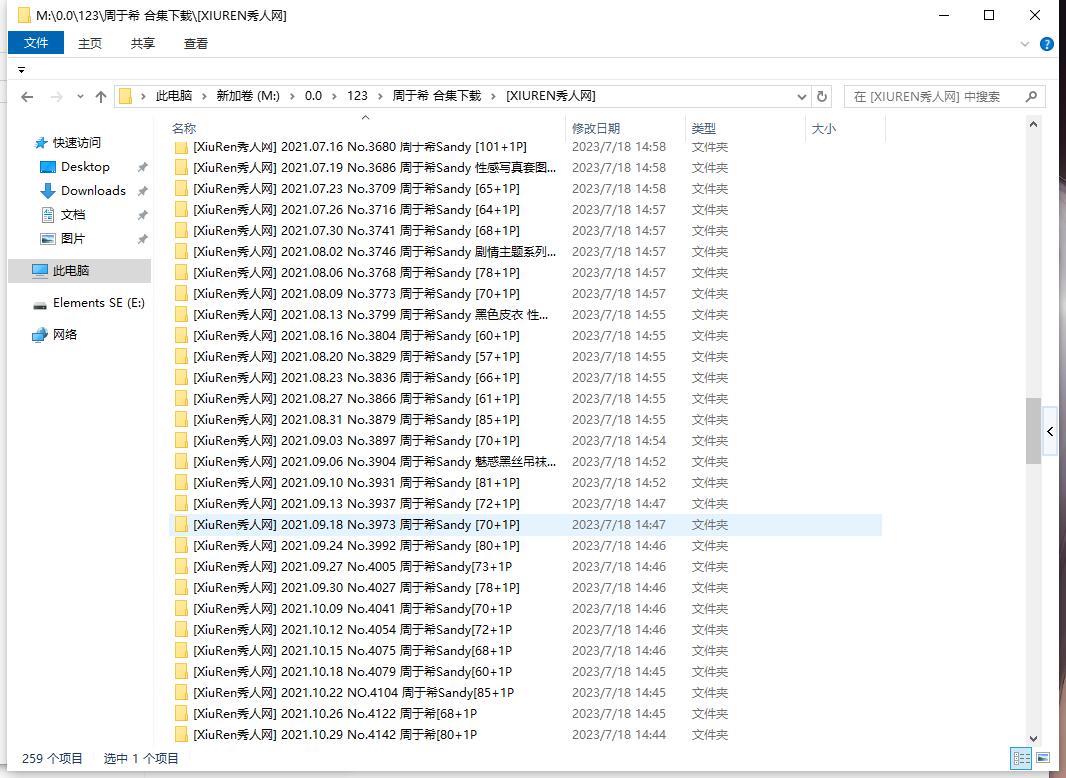This screenshot has height=778, width=1066.
Task: Click the pin icon beside Downloads
Action: tap(142, 191)
